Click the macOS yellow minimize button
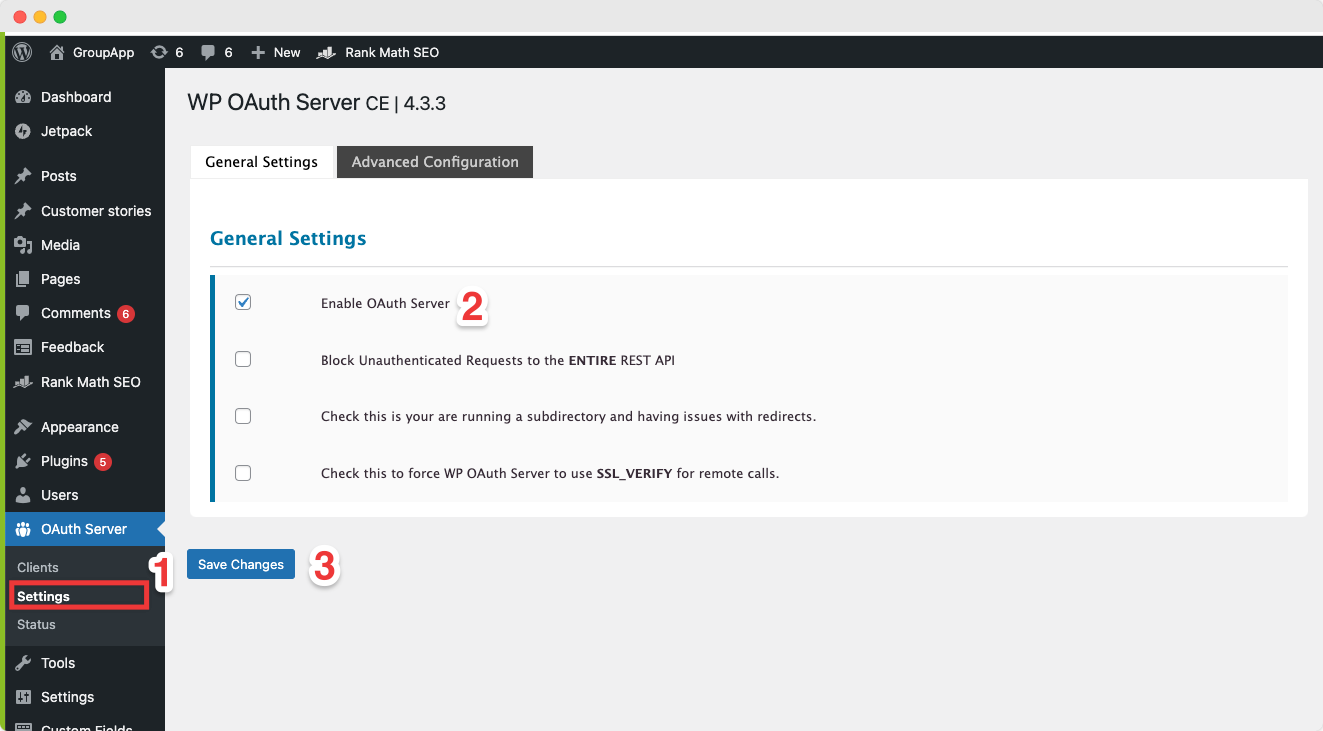Image resolution: width=1323 pixels, height=731 pixels. 40,17
